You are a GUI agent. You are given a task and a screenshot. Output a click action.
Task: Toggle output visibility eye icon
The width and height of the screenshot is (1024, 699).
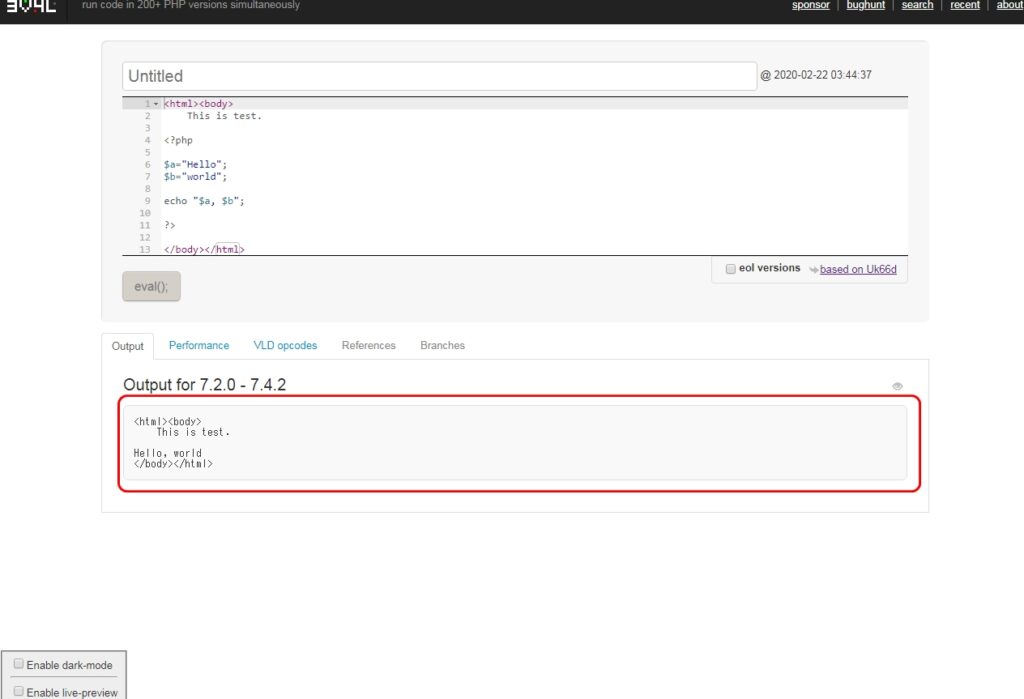pyautogui.click(x=897, y=386)
